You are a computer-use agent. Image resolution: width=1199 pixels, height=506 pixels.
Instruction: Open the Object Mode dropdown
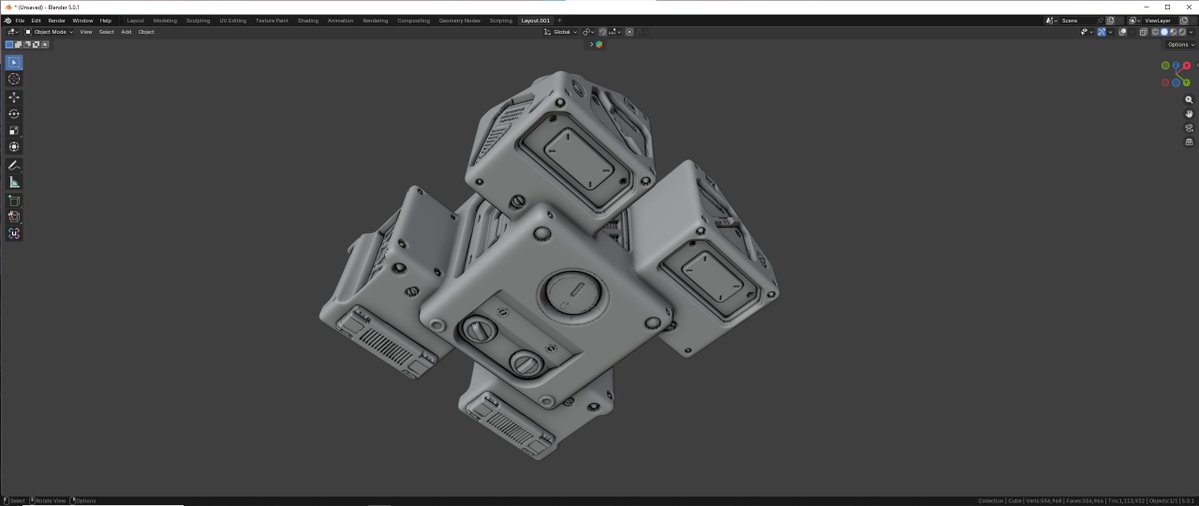tap(49, 32)
